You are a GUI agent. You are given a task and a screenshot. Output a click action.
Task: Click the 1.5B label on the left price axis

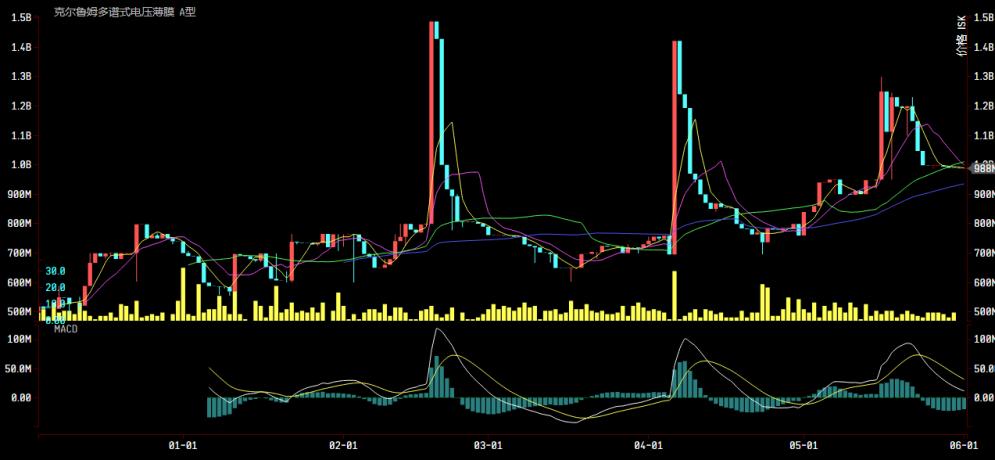(21, 18)
